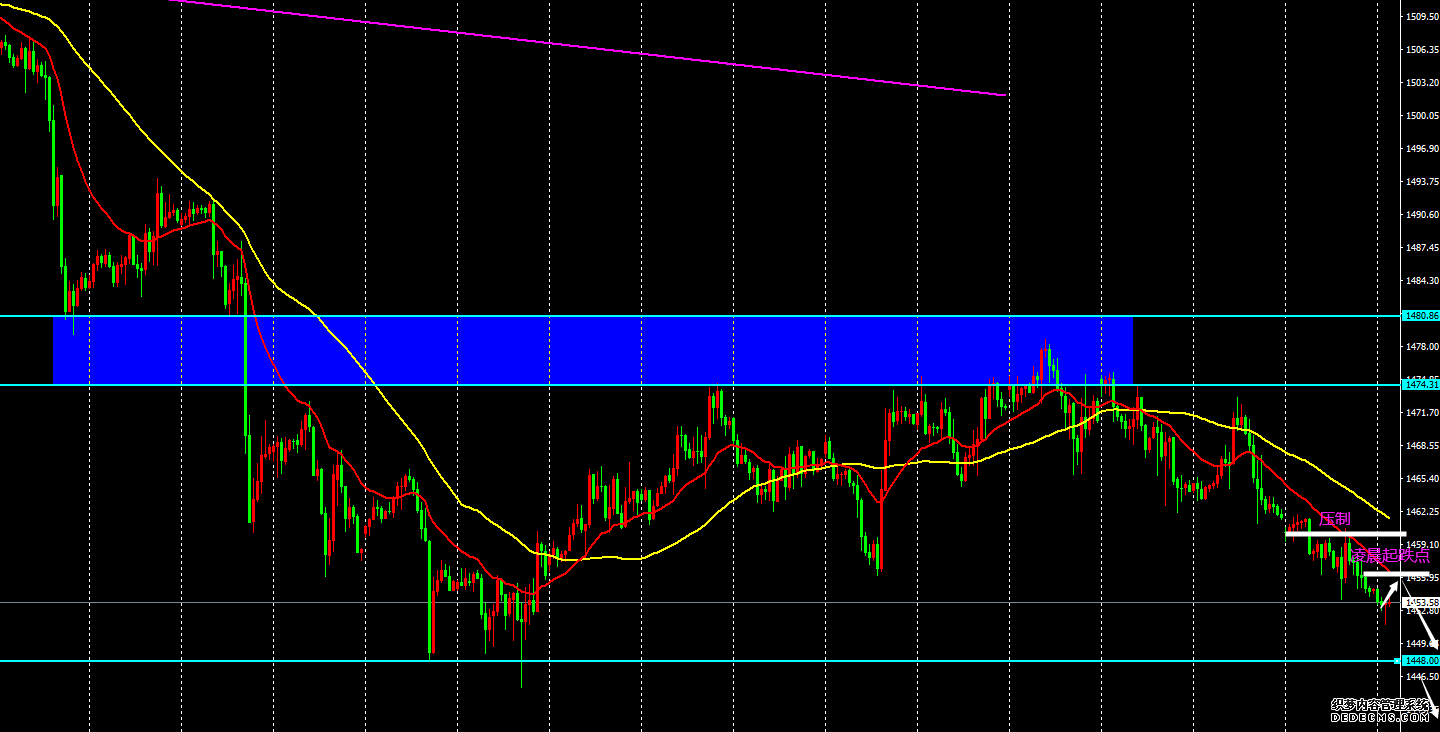Select the blue rectangle resistance zone
Viewport: 1440px width, 732px height.
593,351
